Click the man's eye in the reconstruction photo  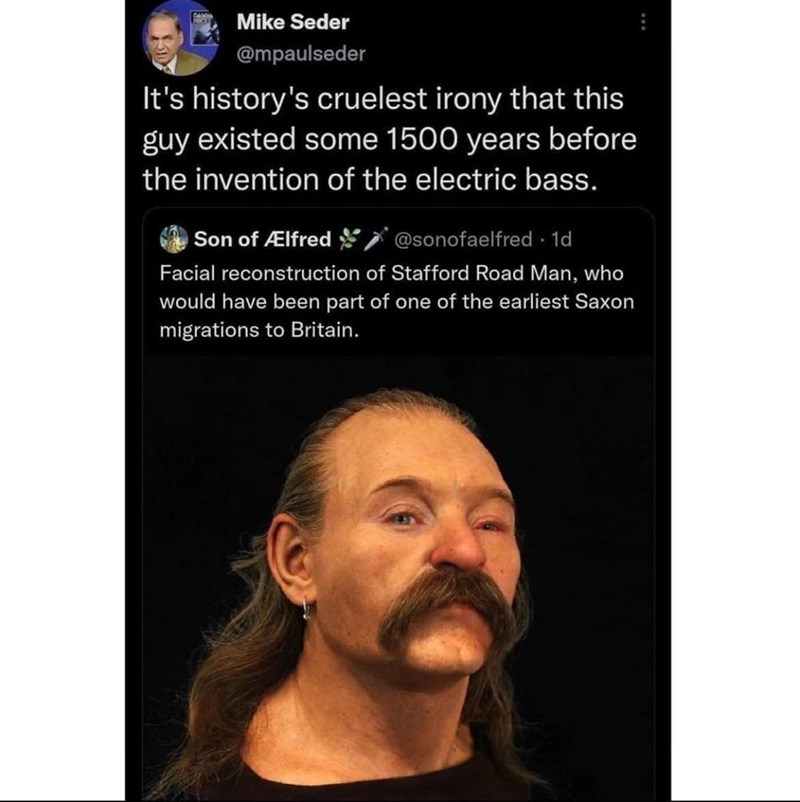pyautogui.click(x=403, y=520)
